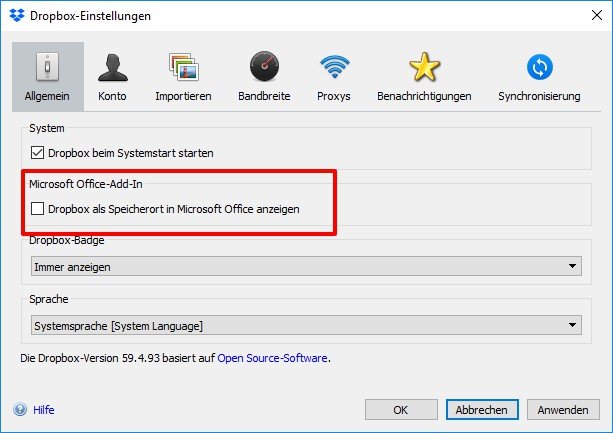Open the Sprache dropdown arrow
613x433 pixels.
click(572, 325)
